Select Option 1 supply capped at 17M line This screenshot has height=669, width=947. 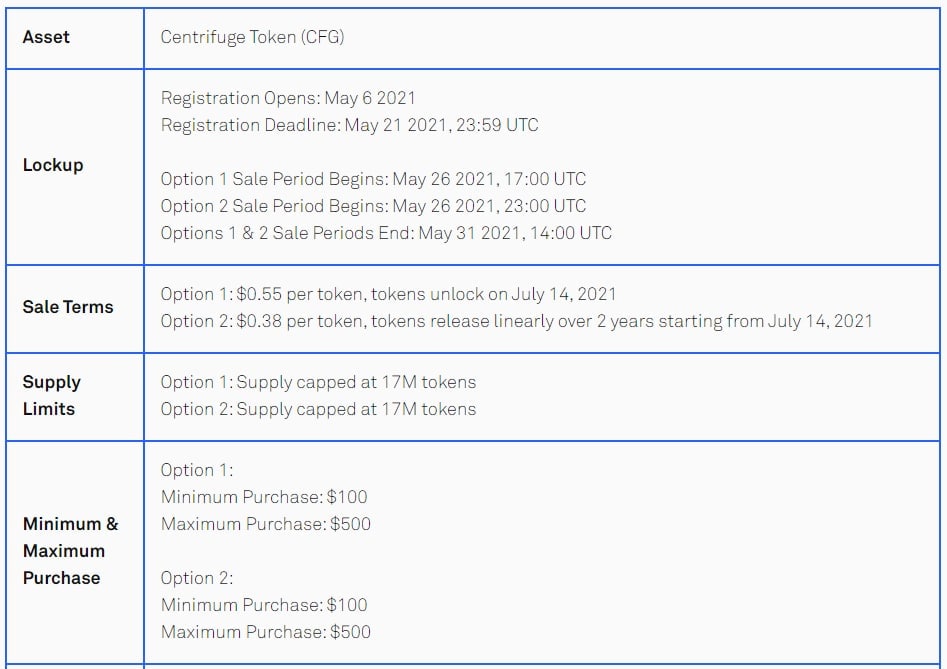pyautogui.click(x=318, y=382)
